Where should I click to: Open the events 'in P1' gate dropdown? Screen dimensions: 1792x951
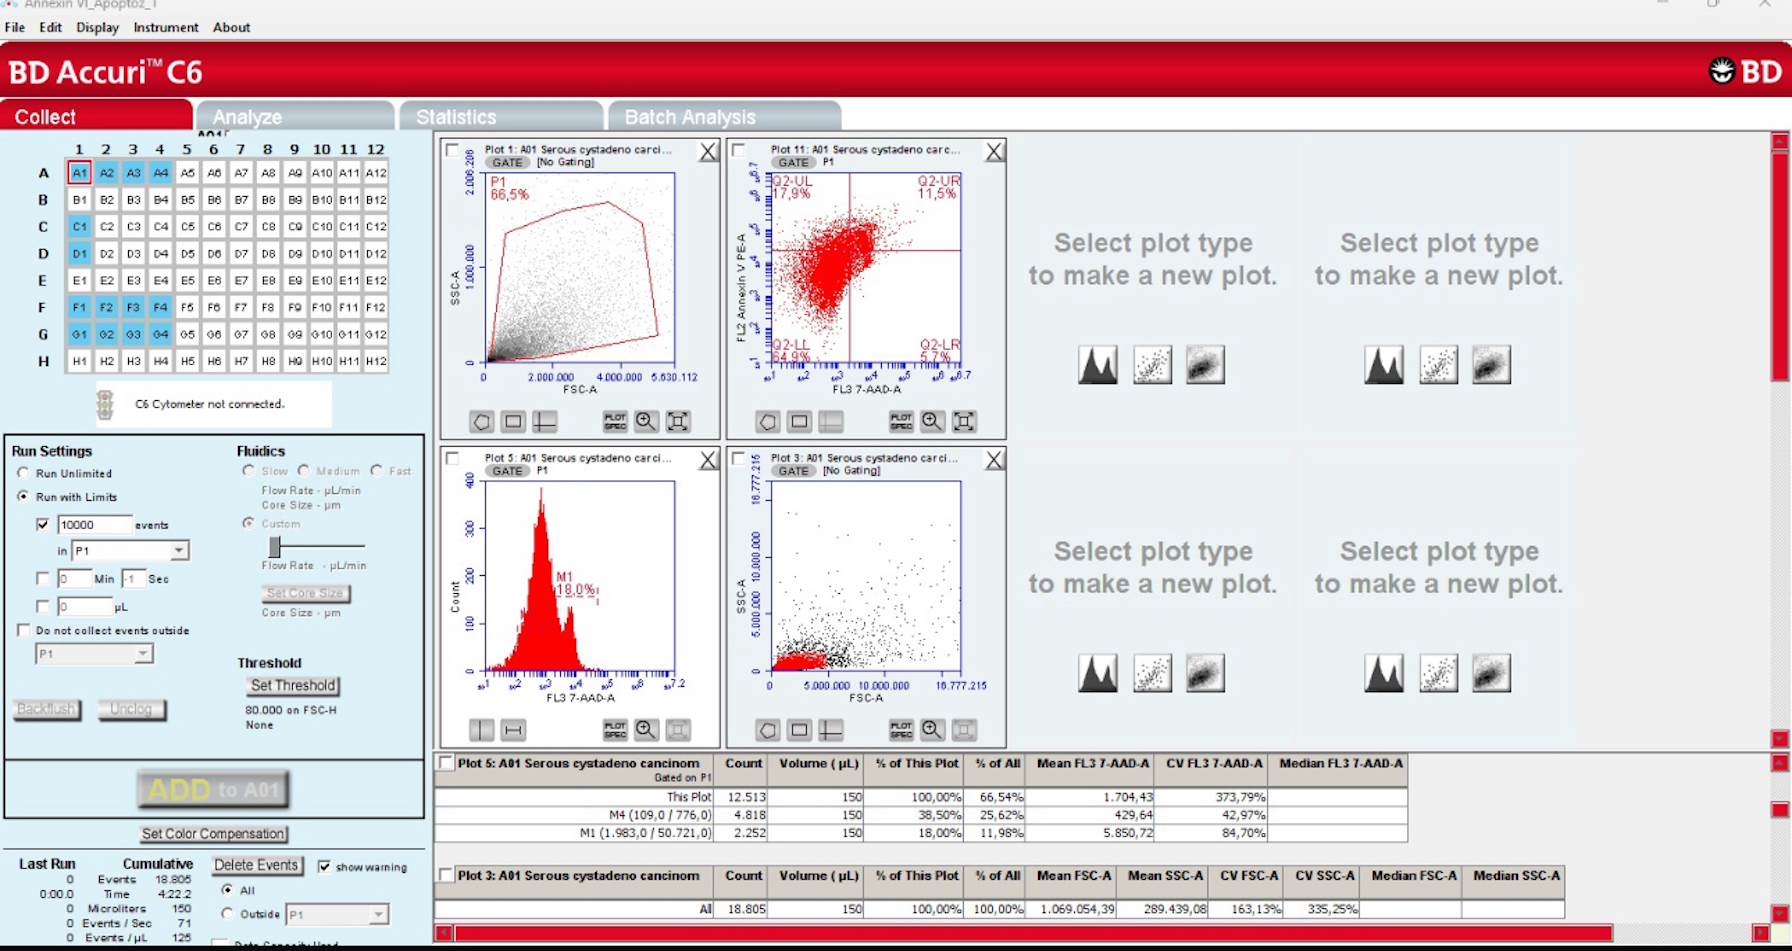coord(178,551)
